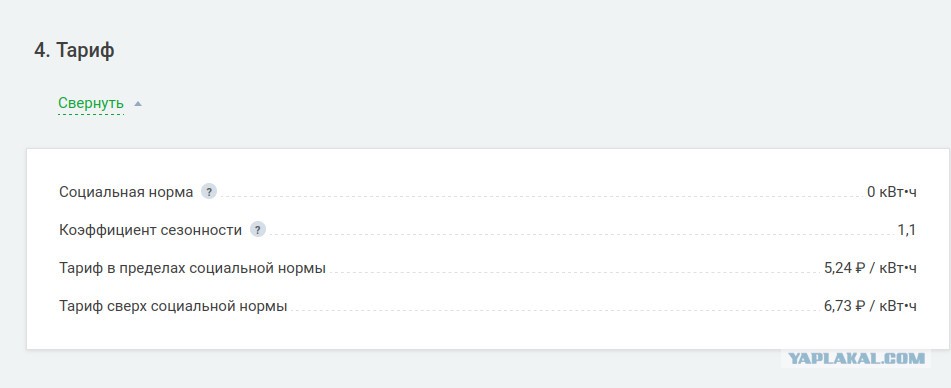Click the dotted leader line in Коэффициент сезонности row
951x388 pixels.
click(x=581, y=235)
